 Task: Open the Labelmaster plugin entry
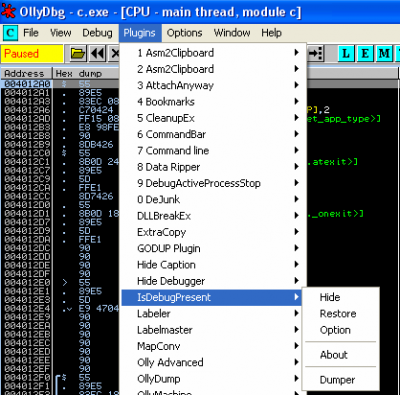[x=213, y=330]
